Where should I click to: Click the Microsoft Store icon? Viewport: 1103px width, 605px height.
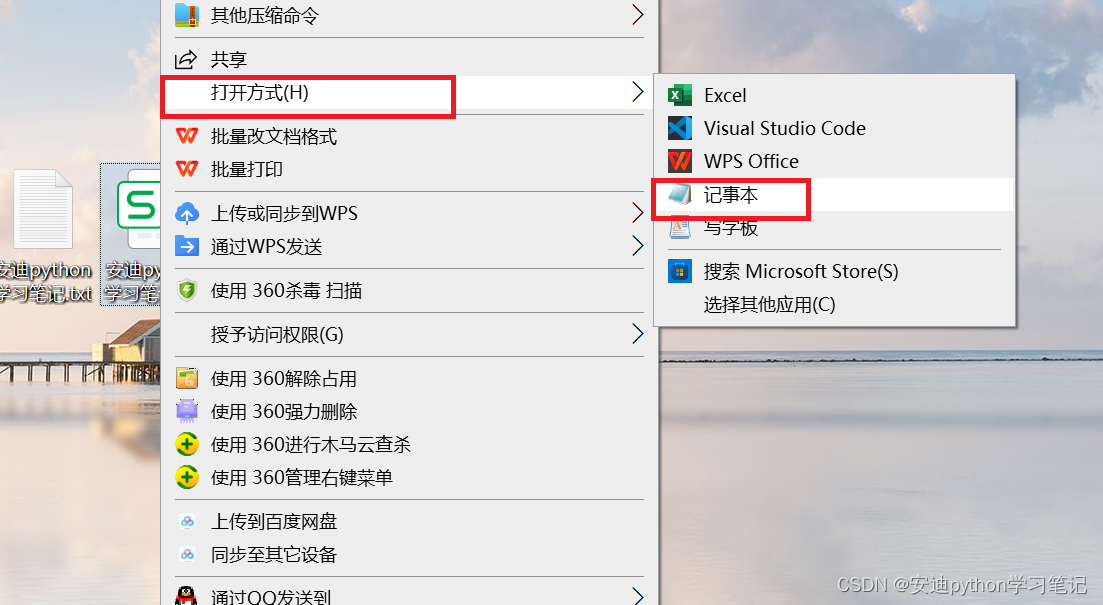point(680,271)
